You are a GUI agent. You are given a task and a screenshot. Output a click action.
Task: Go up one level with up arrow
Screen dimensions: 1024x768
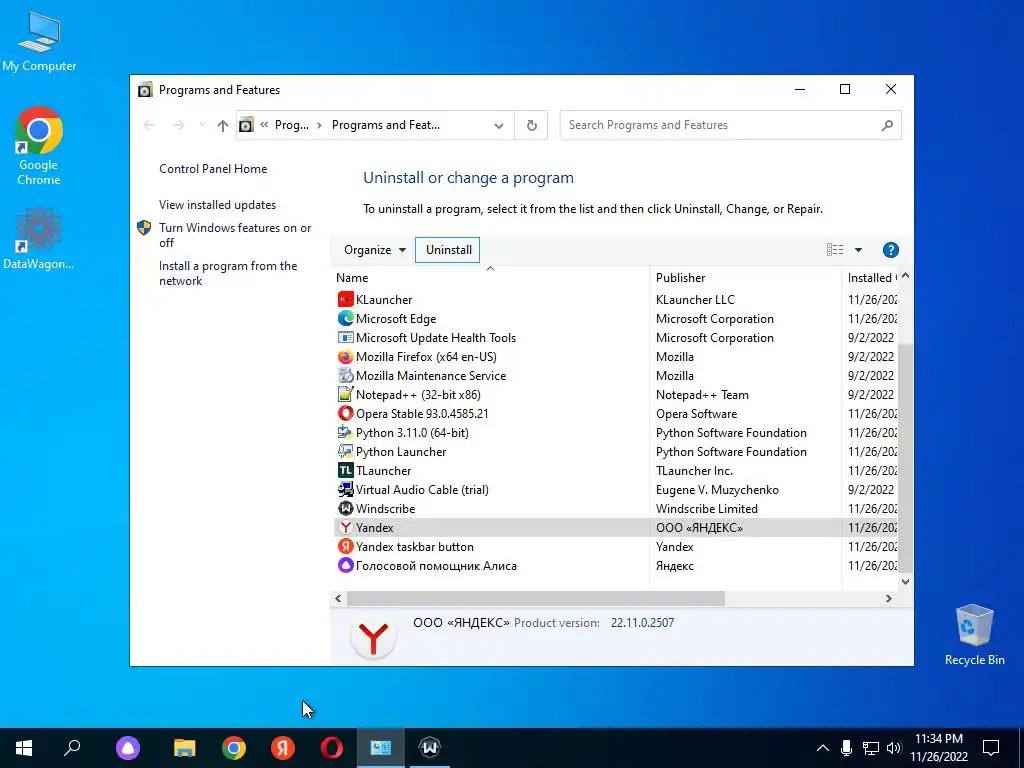tap(223, 125)
